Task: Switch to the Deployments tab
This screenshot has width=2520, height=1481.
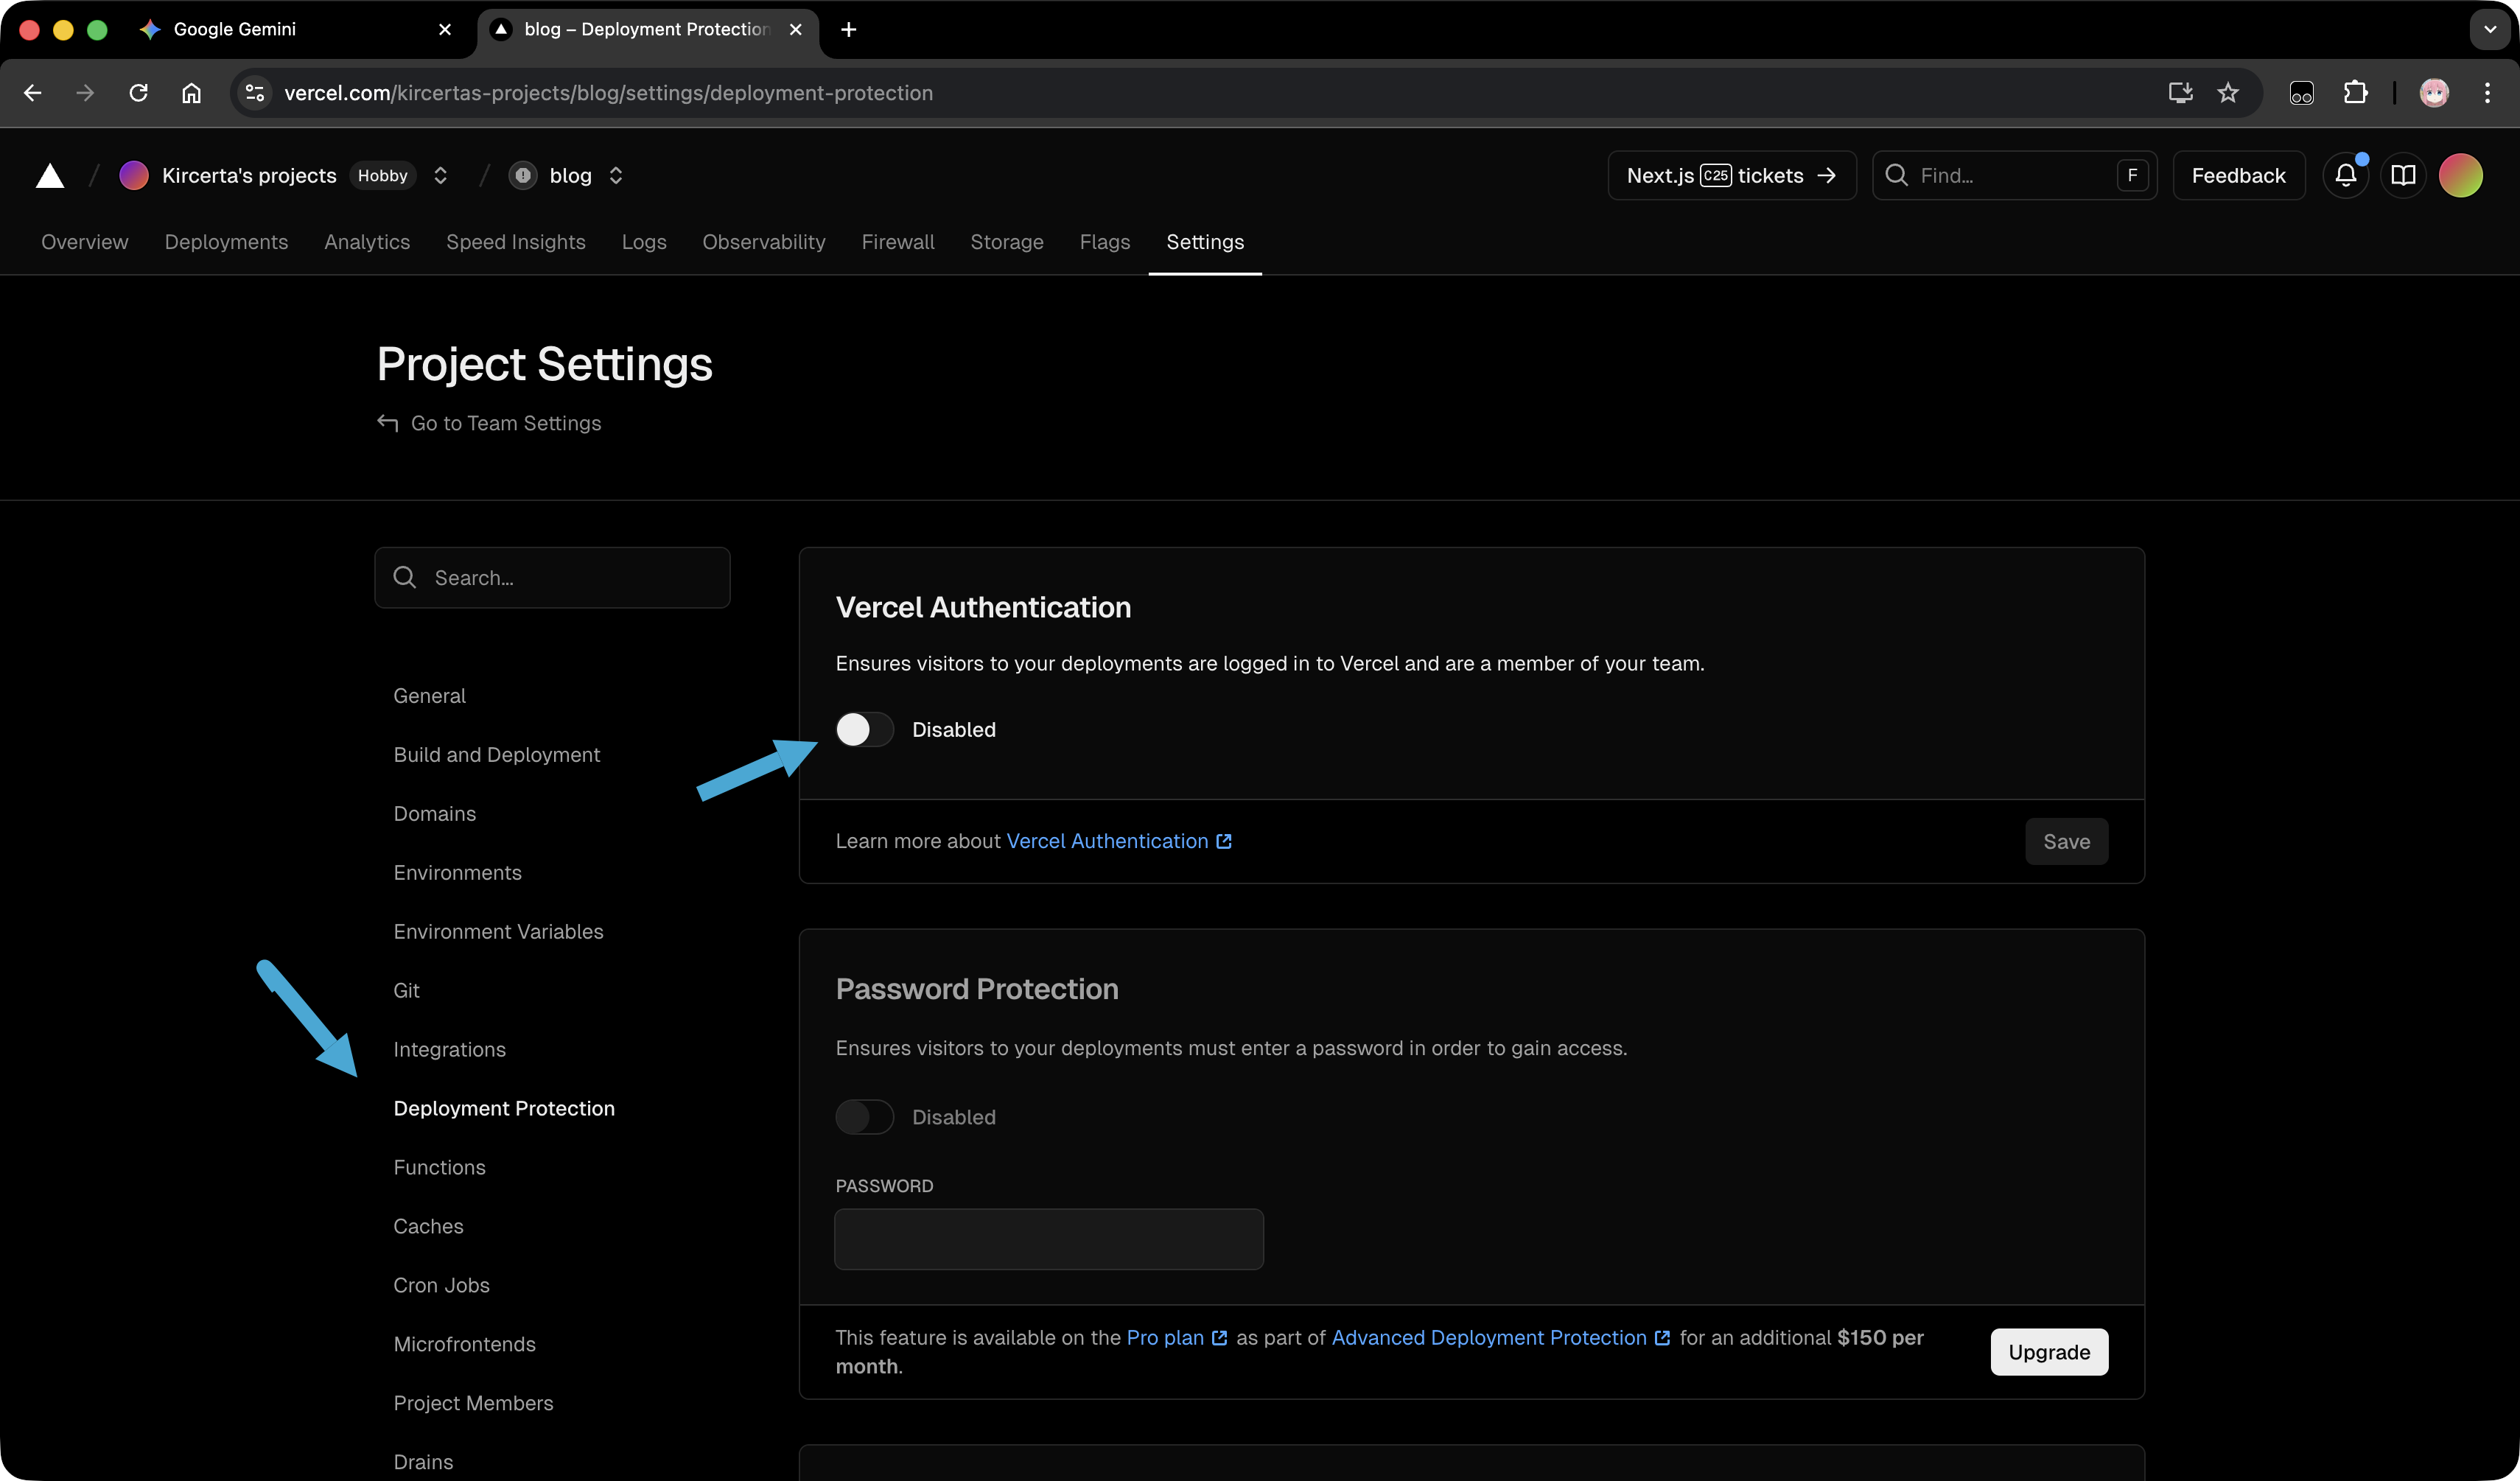Action: (x=226, y=242)
